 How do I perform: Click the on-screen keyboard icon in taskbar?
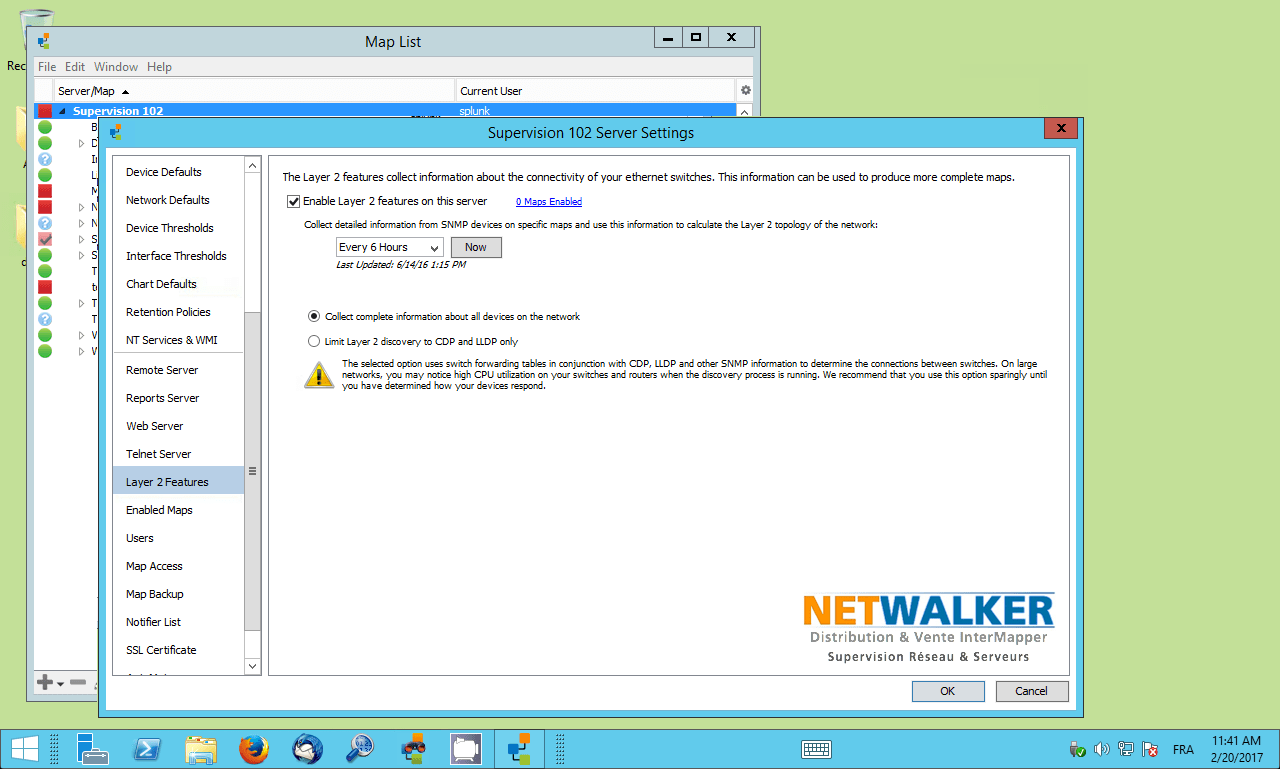pyautogui.click(x=817, y=749)
